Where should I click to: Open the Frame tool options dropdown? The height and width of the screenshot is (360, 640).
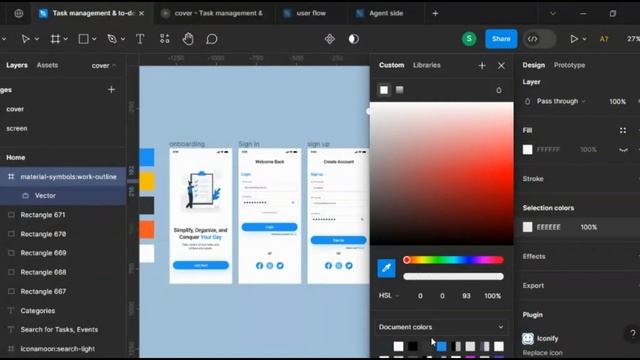66,39
